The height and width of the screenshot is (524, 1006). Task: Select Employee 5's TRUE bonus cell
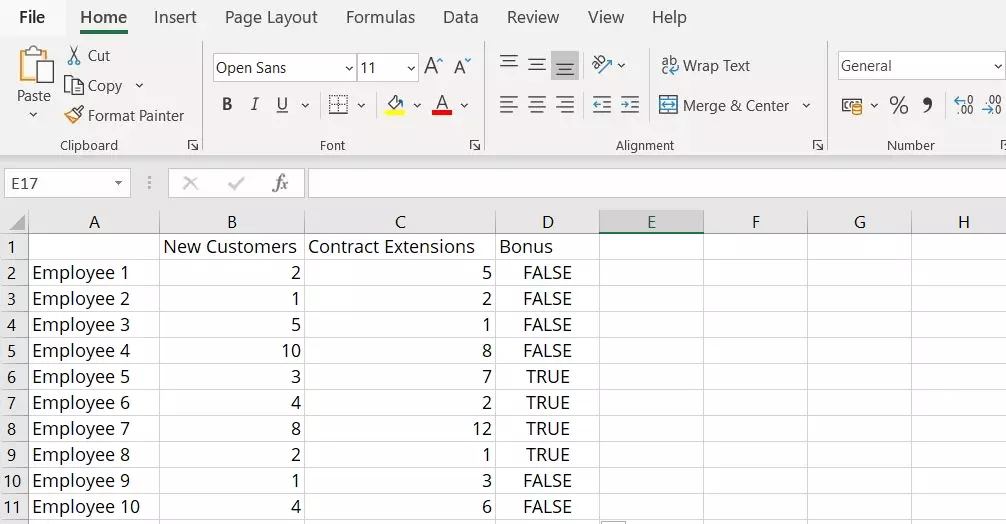pos(547,376)
